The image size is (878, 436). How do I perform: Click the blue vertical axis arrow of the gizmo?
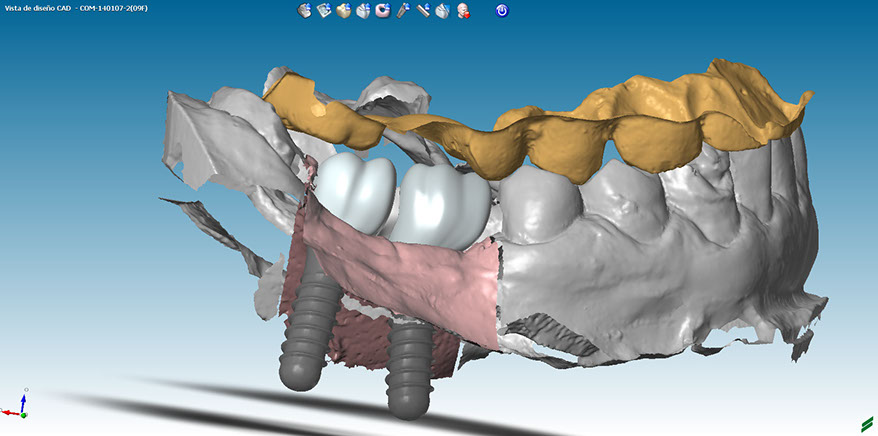click(x=22, y=400)
